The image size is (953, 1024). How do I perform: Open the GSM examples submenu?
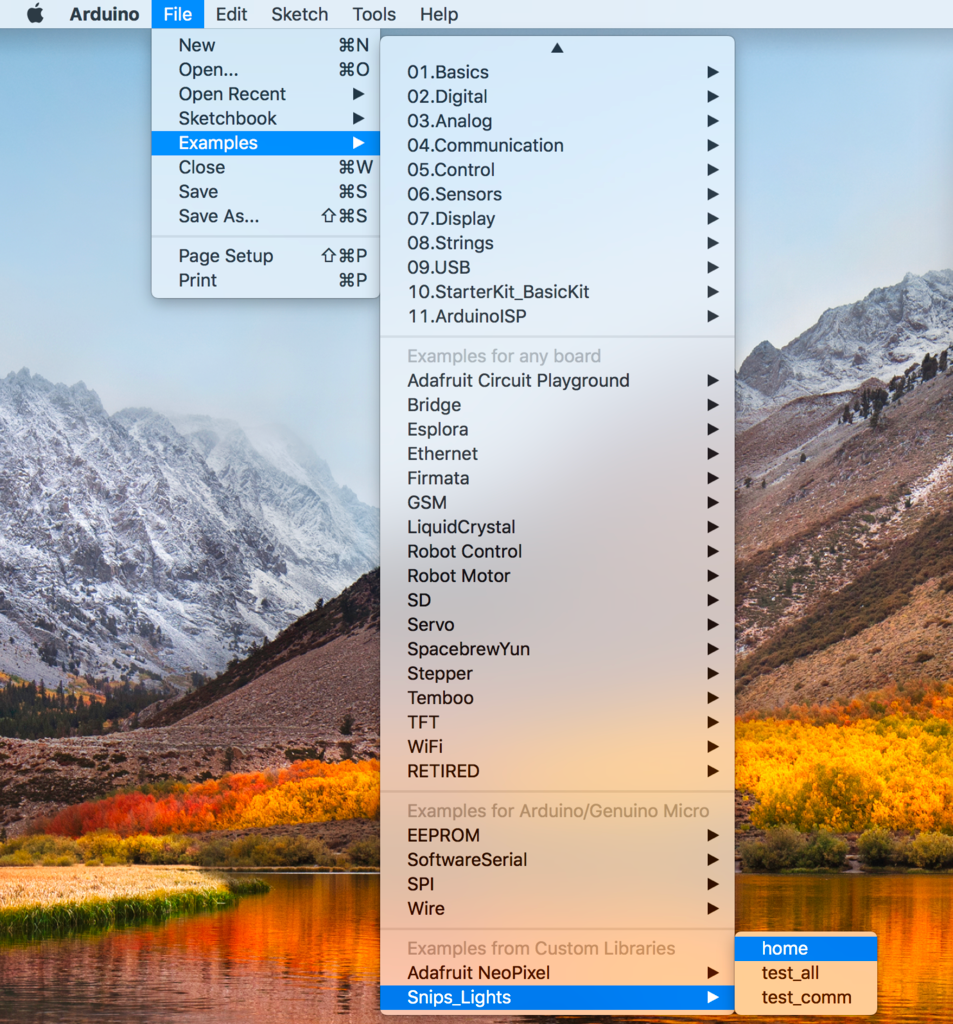[557, 502]
